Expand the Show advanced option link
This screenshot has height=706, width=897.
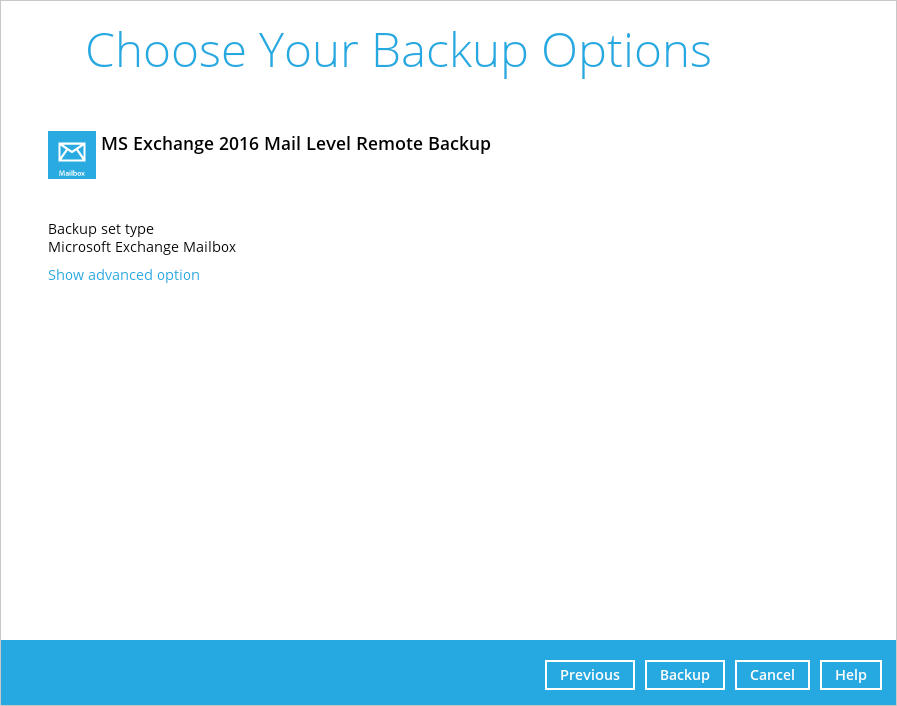click(x=124, y=275)
